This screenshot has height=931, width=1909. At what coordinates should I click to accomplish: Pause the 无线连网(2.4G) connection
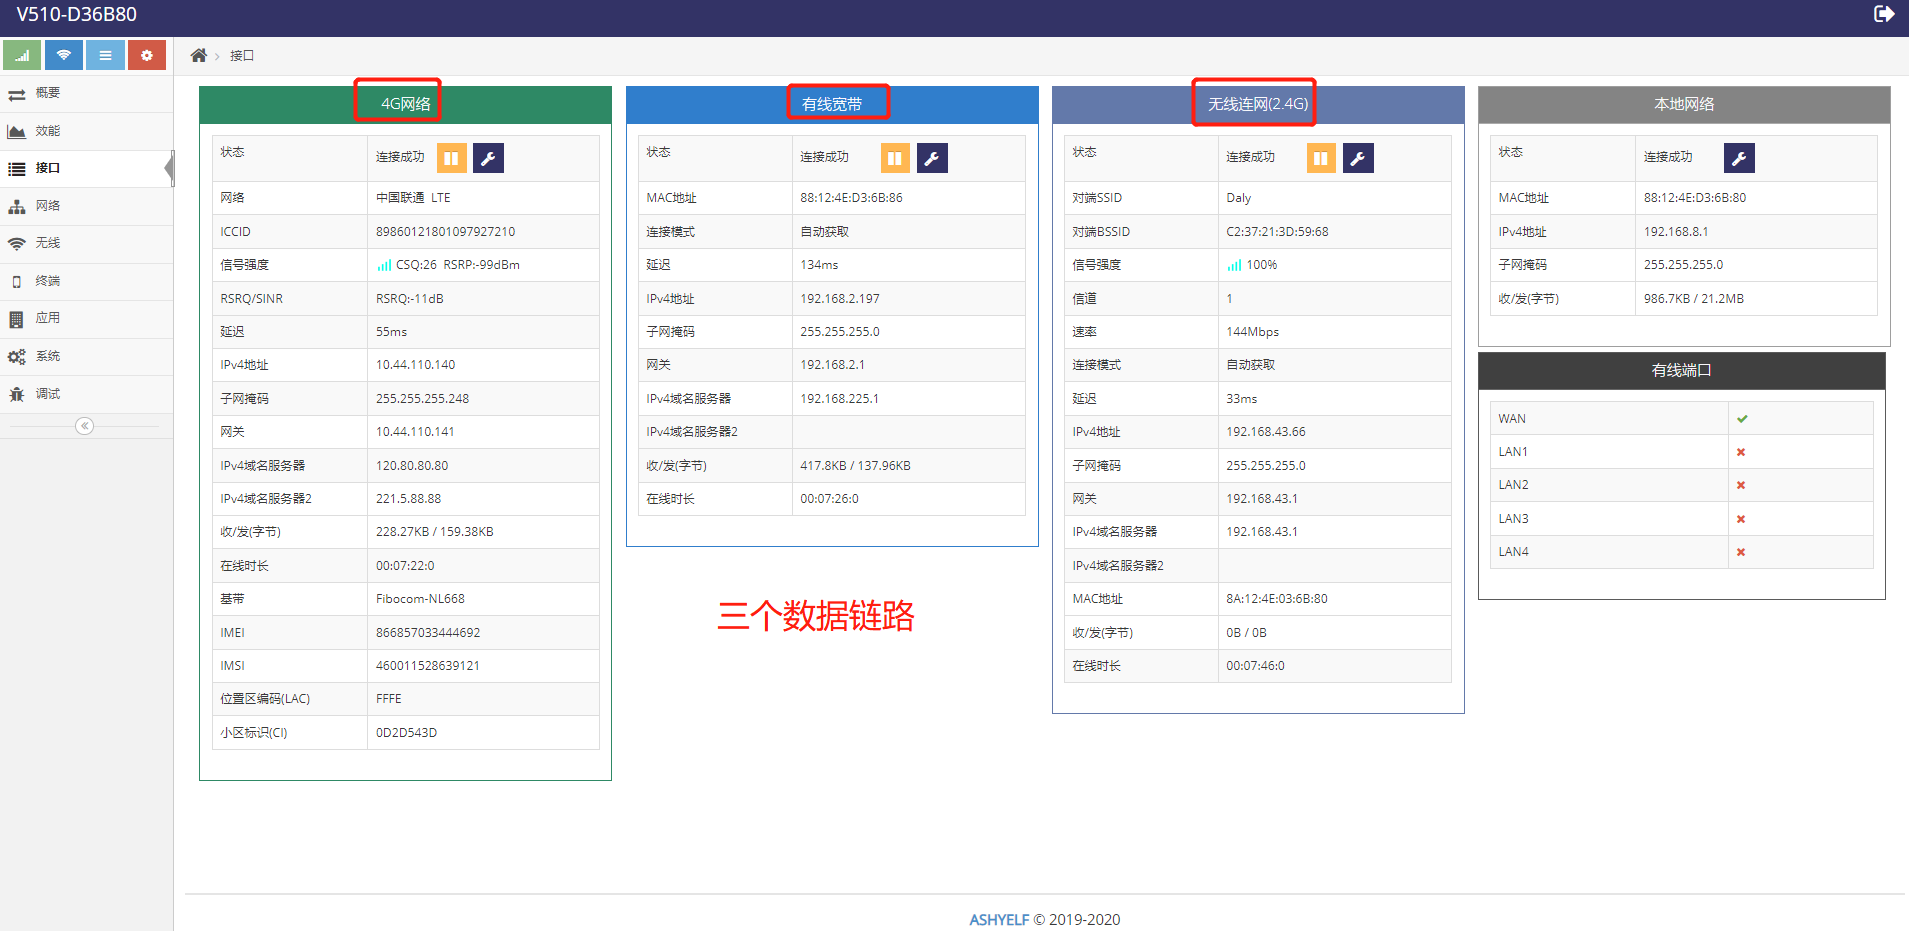[x=1320, y=158]
